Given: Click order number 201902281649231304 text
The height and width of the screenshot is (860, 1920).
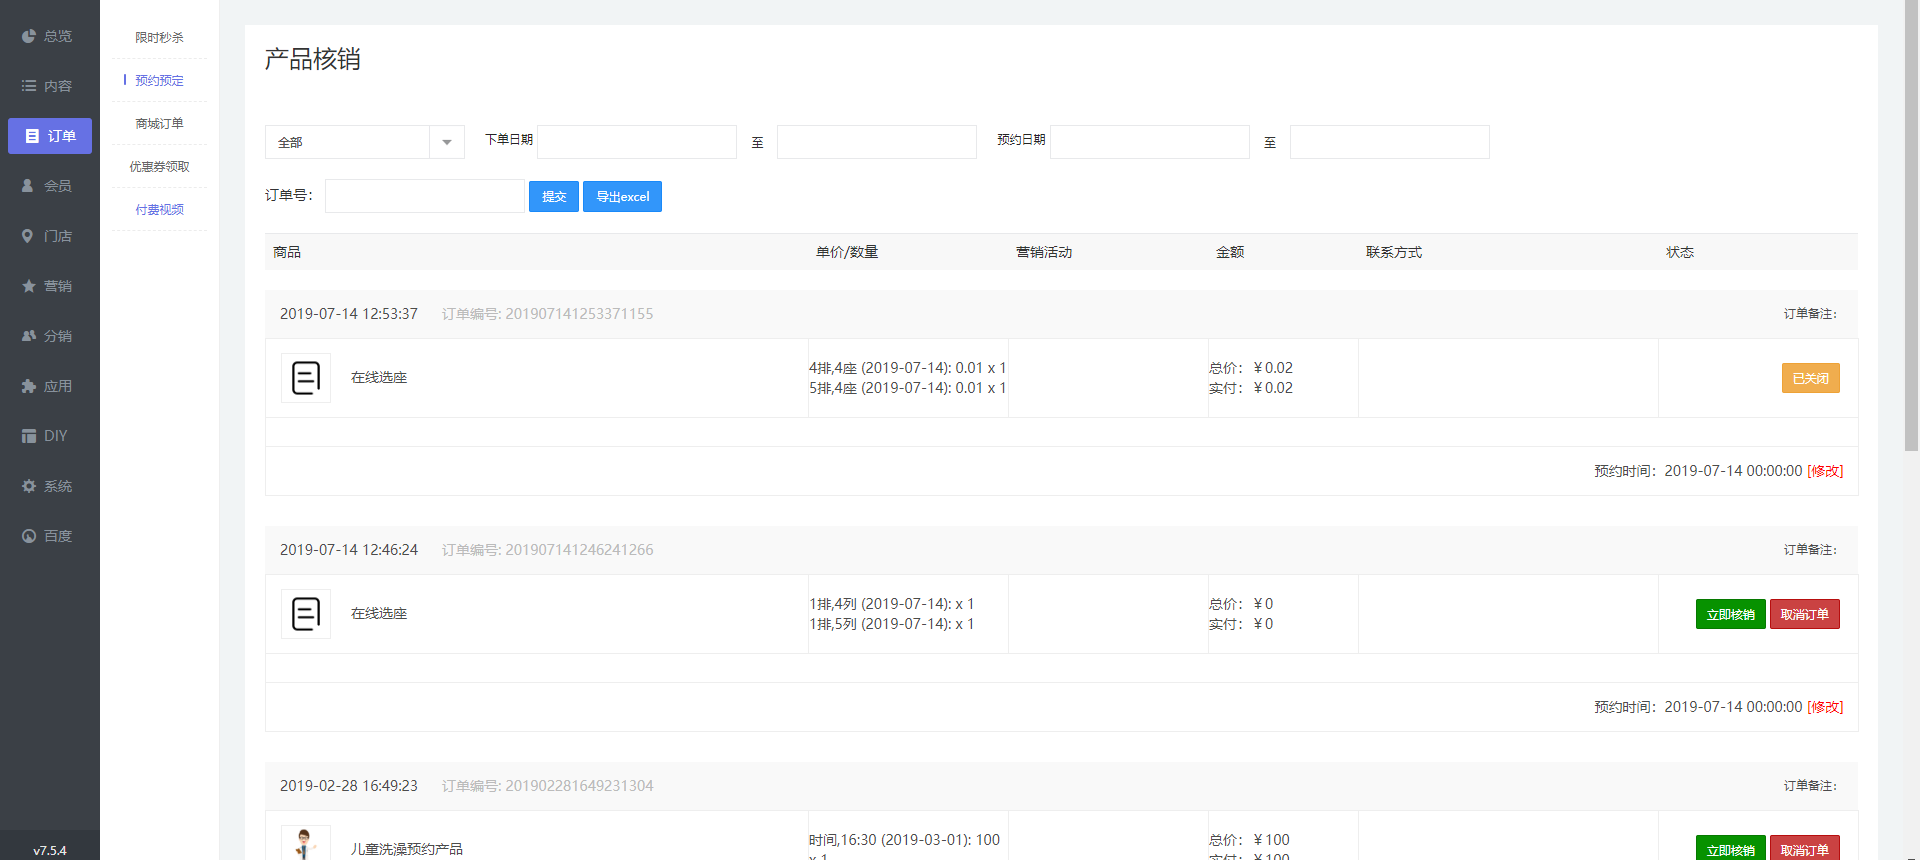Looking at the screenshot, I should (x=579, y=786).
